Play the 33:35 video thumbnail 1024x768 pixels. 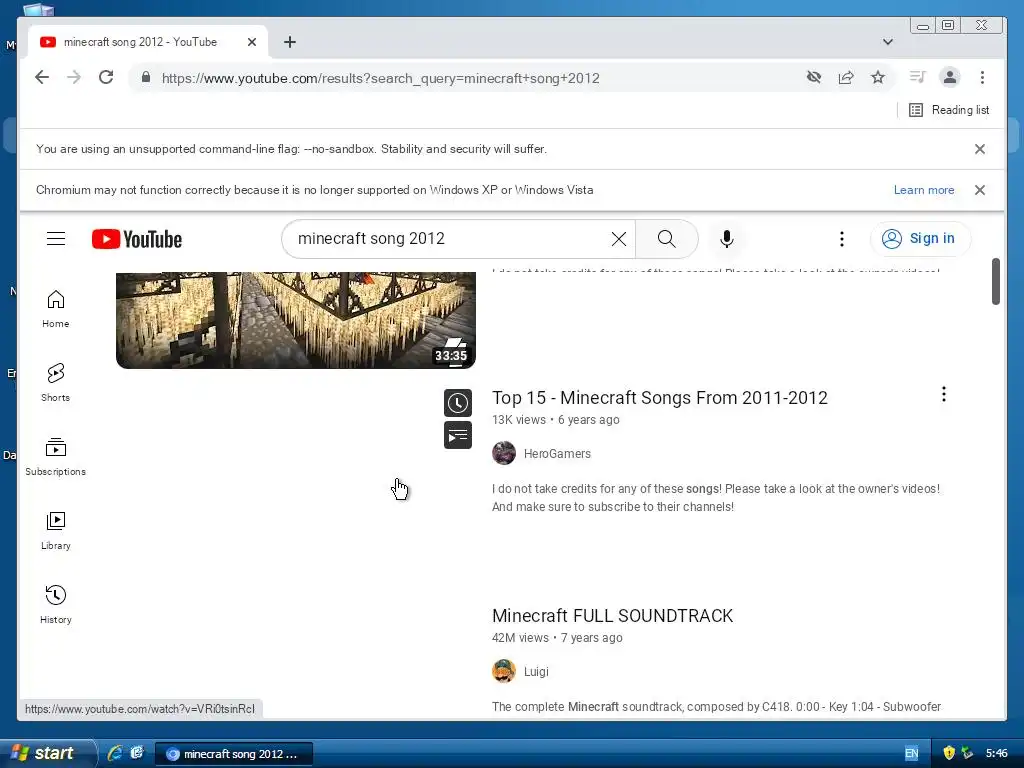(296, 320)
